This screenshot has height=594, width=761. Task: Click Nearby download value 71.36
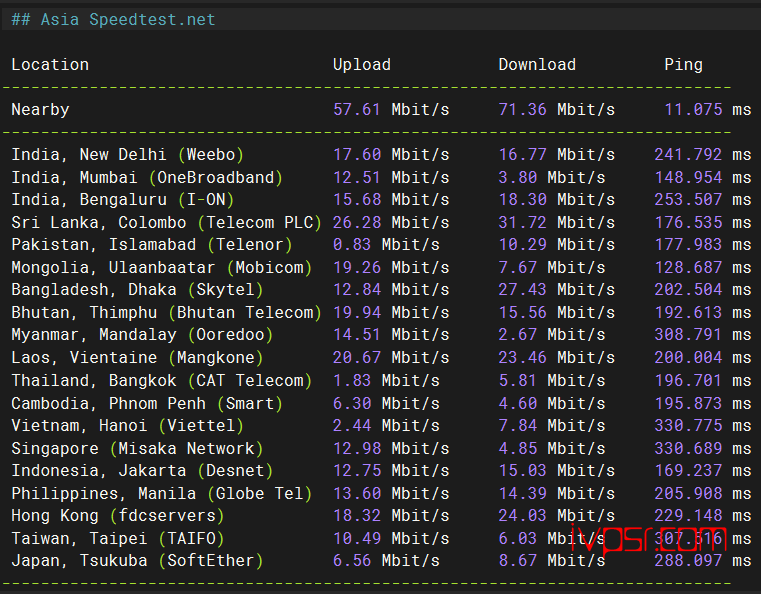(522, 110)
